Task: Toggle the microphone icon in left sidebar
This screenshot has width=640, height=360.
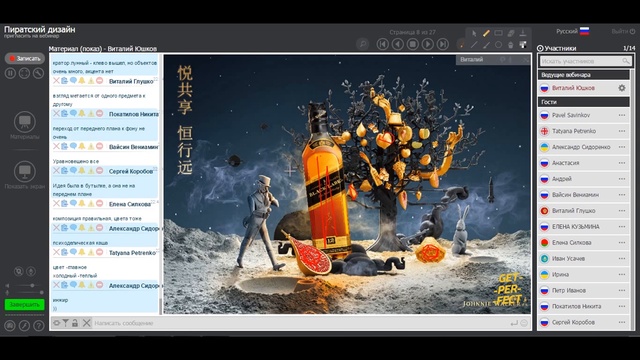Action: [x=31, y=271]
